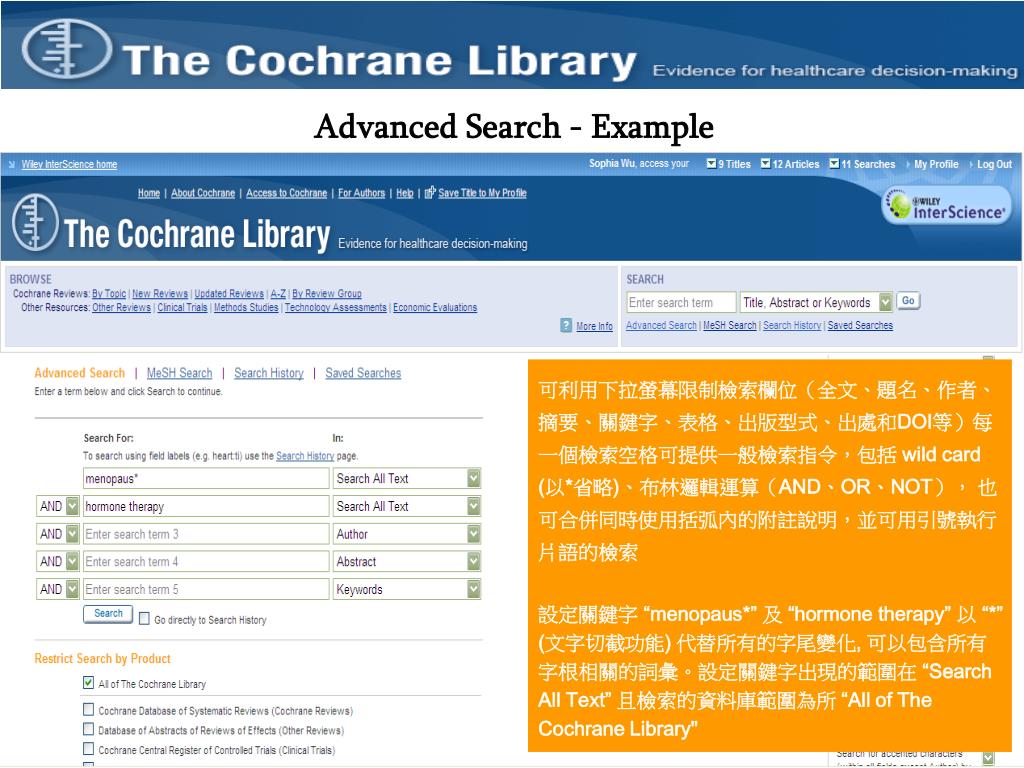Image resolution: width=1024 pixels, height=768 pixels.
Task: Click the quick Enter search term field
Action: (x=680, y=302)
